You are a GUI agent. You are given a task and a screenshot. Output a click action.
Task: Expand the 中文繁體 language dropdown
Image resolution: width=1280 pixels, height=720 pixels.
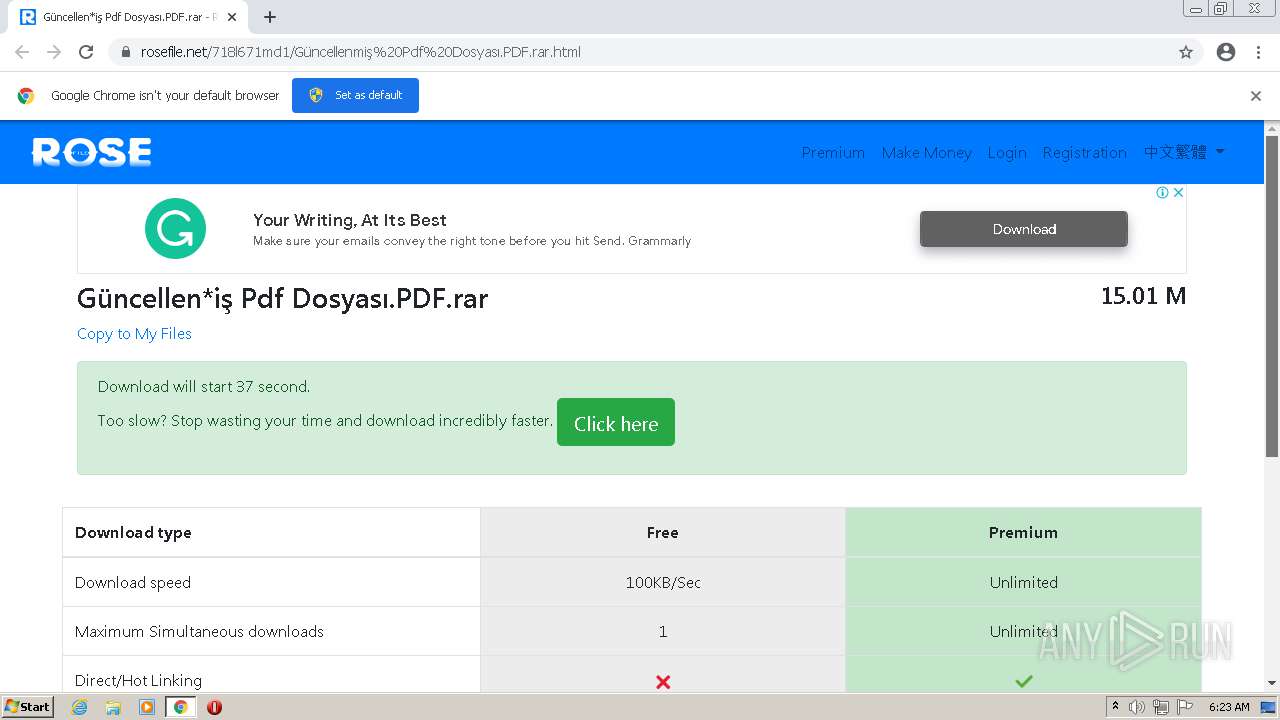[x=1185, y=152]
